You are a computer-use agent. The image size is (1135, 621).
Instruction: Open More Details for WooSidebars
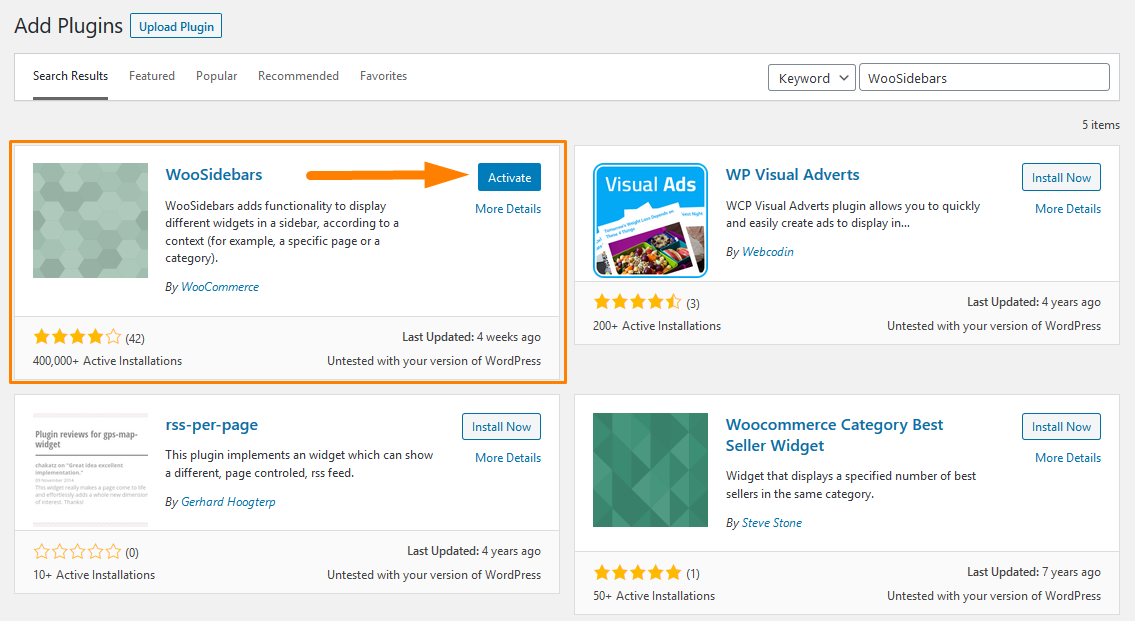[508, 208]
